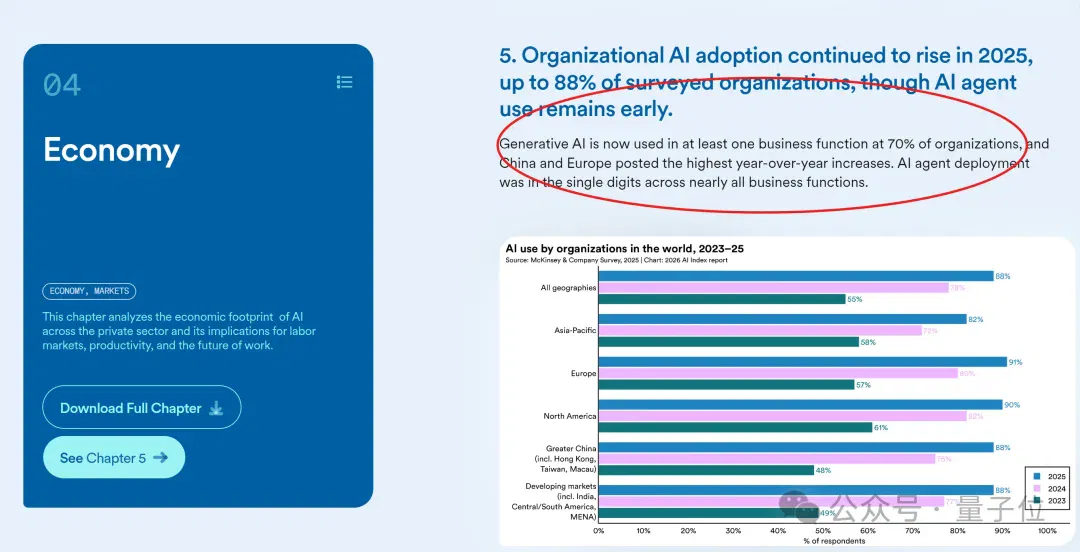Image resolution: width=1080 pixels, height=552 pixels.
Task: Click the chart title AI use by organizations
Action: point(625,248)
